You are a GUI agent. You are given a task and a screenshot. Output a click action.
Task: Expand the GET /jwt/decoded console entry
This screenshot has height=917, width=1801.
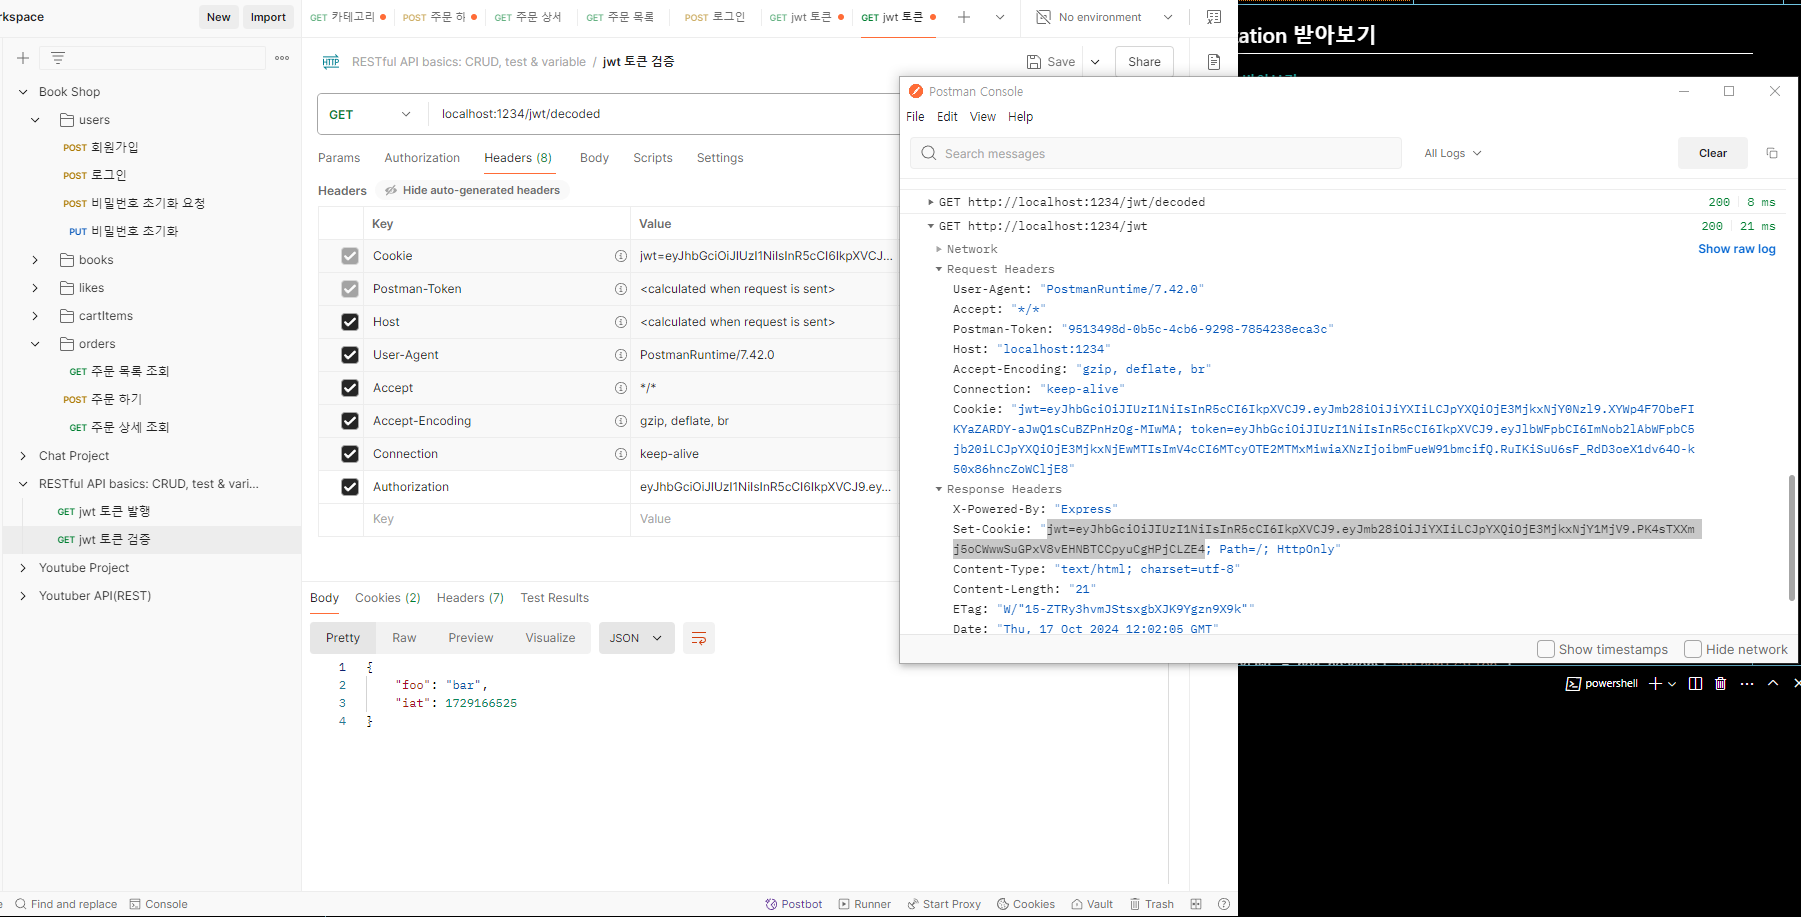coord(931,202)
